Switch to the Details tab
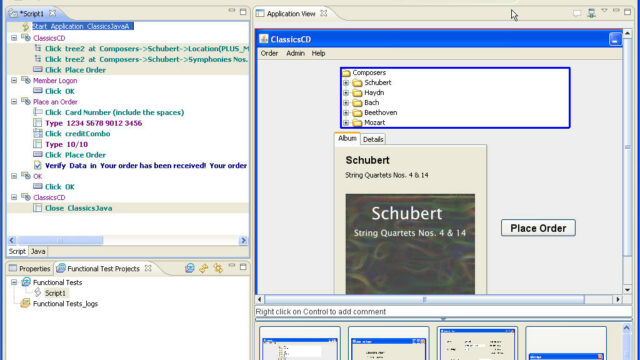The height and width of the screenshot is (360, 640). pyautogui.click(x=373, y=139)
